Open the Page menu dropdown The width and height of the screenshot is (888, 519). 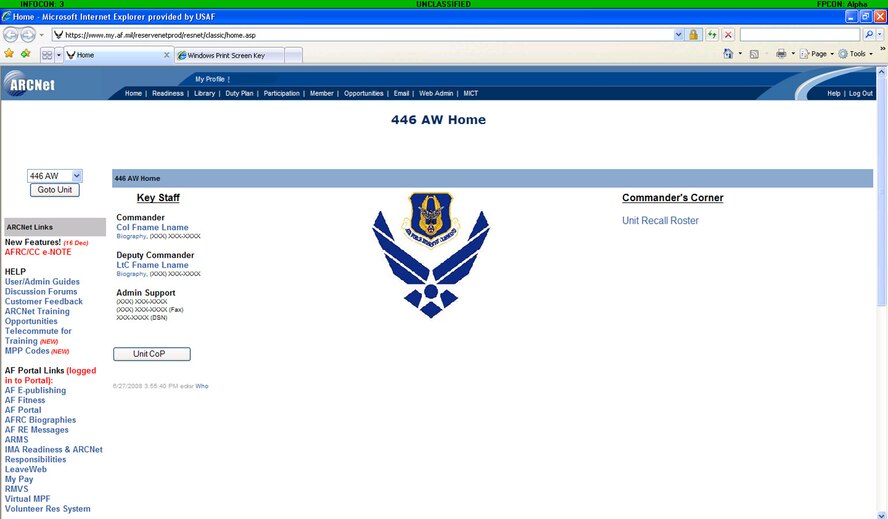(x=816, y=54)
